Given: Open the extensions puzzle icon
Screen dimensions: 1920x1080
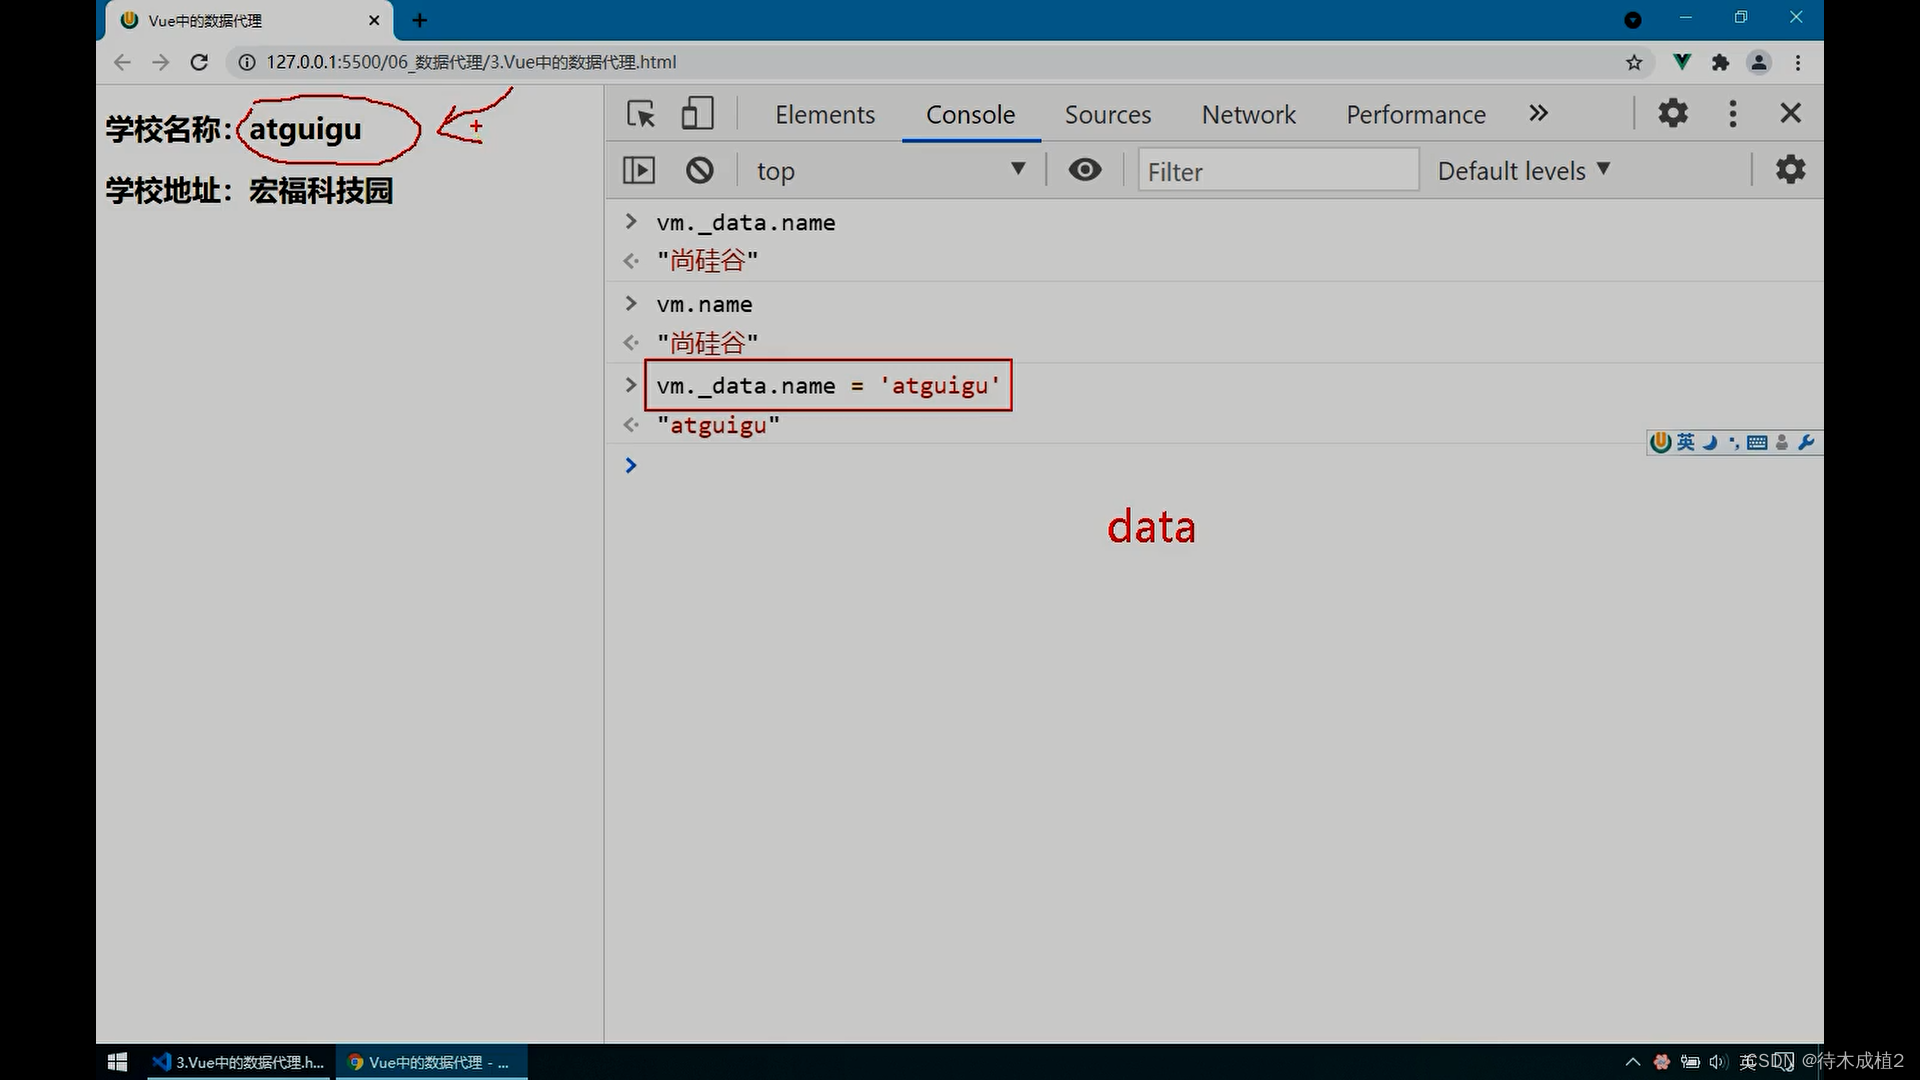Looking at the screenshot, I should pyautogui.click(x=1720, y=62).
